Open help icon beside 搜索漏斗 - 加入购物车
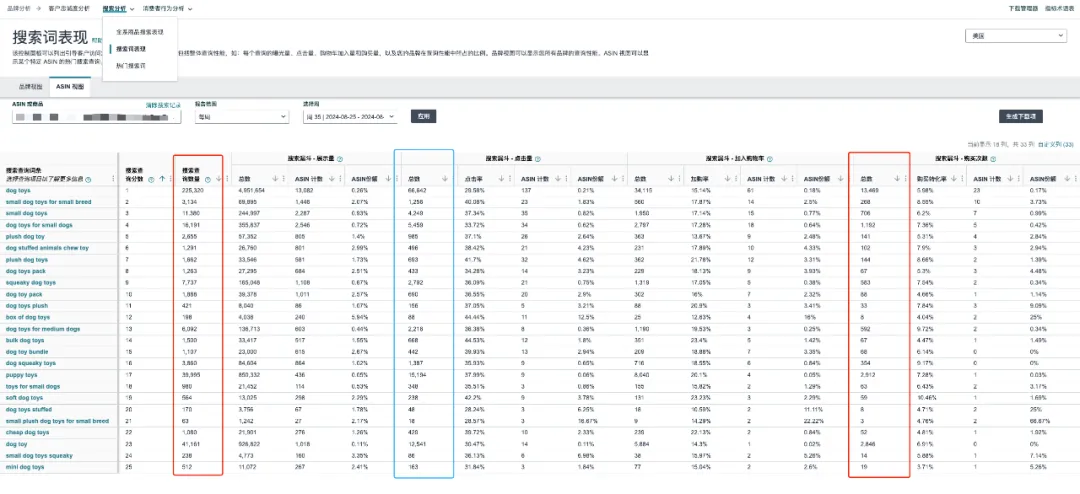 tap(769, 158)
